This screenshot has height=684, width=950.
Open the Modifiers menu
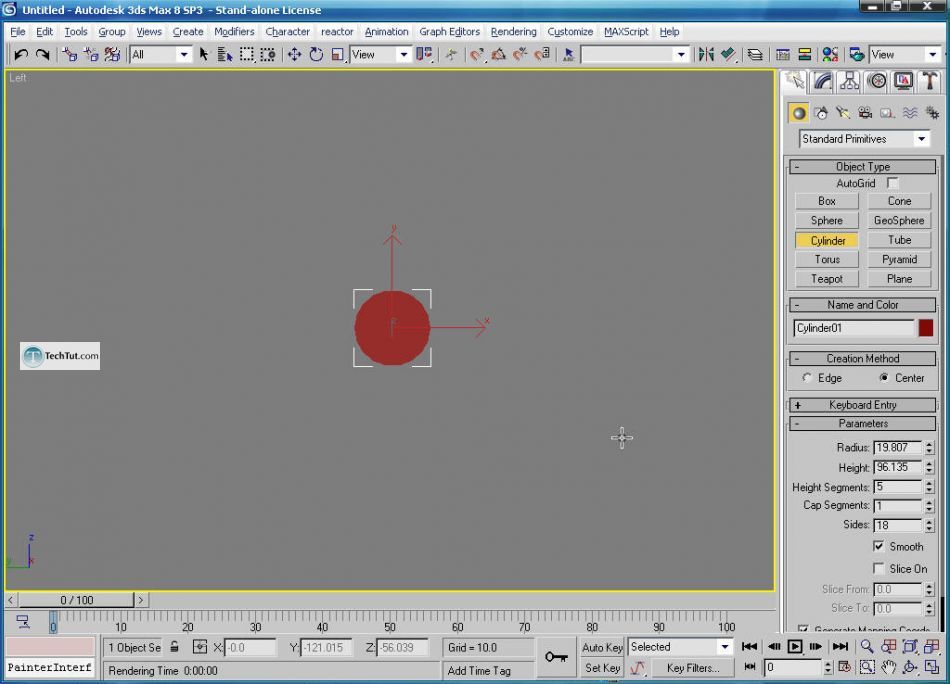tap(234, 32)
